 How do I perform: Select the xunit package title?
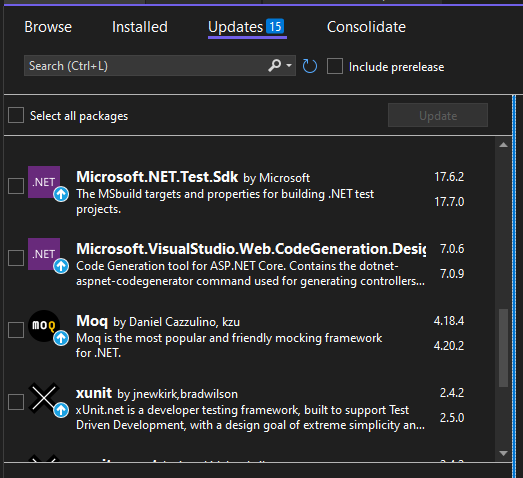tap(94, 393)
